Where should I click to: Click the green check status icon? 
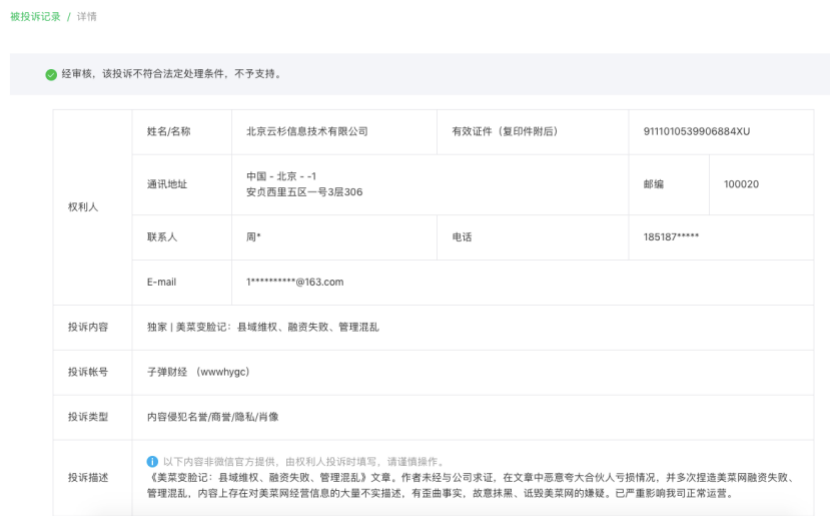pyautogui.click(x=50, y=75)
